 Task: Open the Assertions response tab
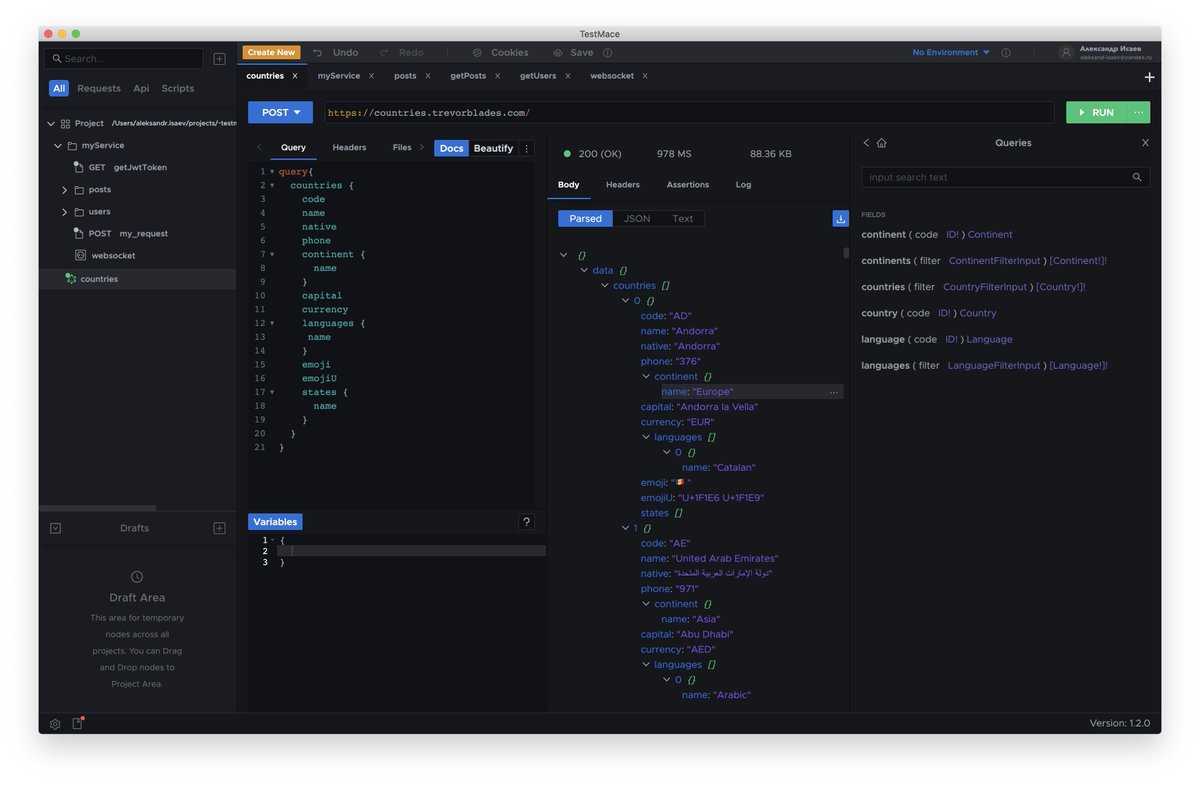click(688, 185)
